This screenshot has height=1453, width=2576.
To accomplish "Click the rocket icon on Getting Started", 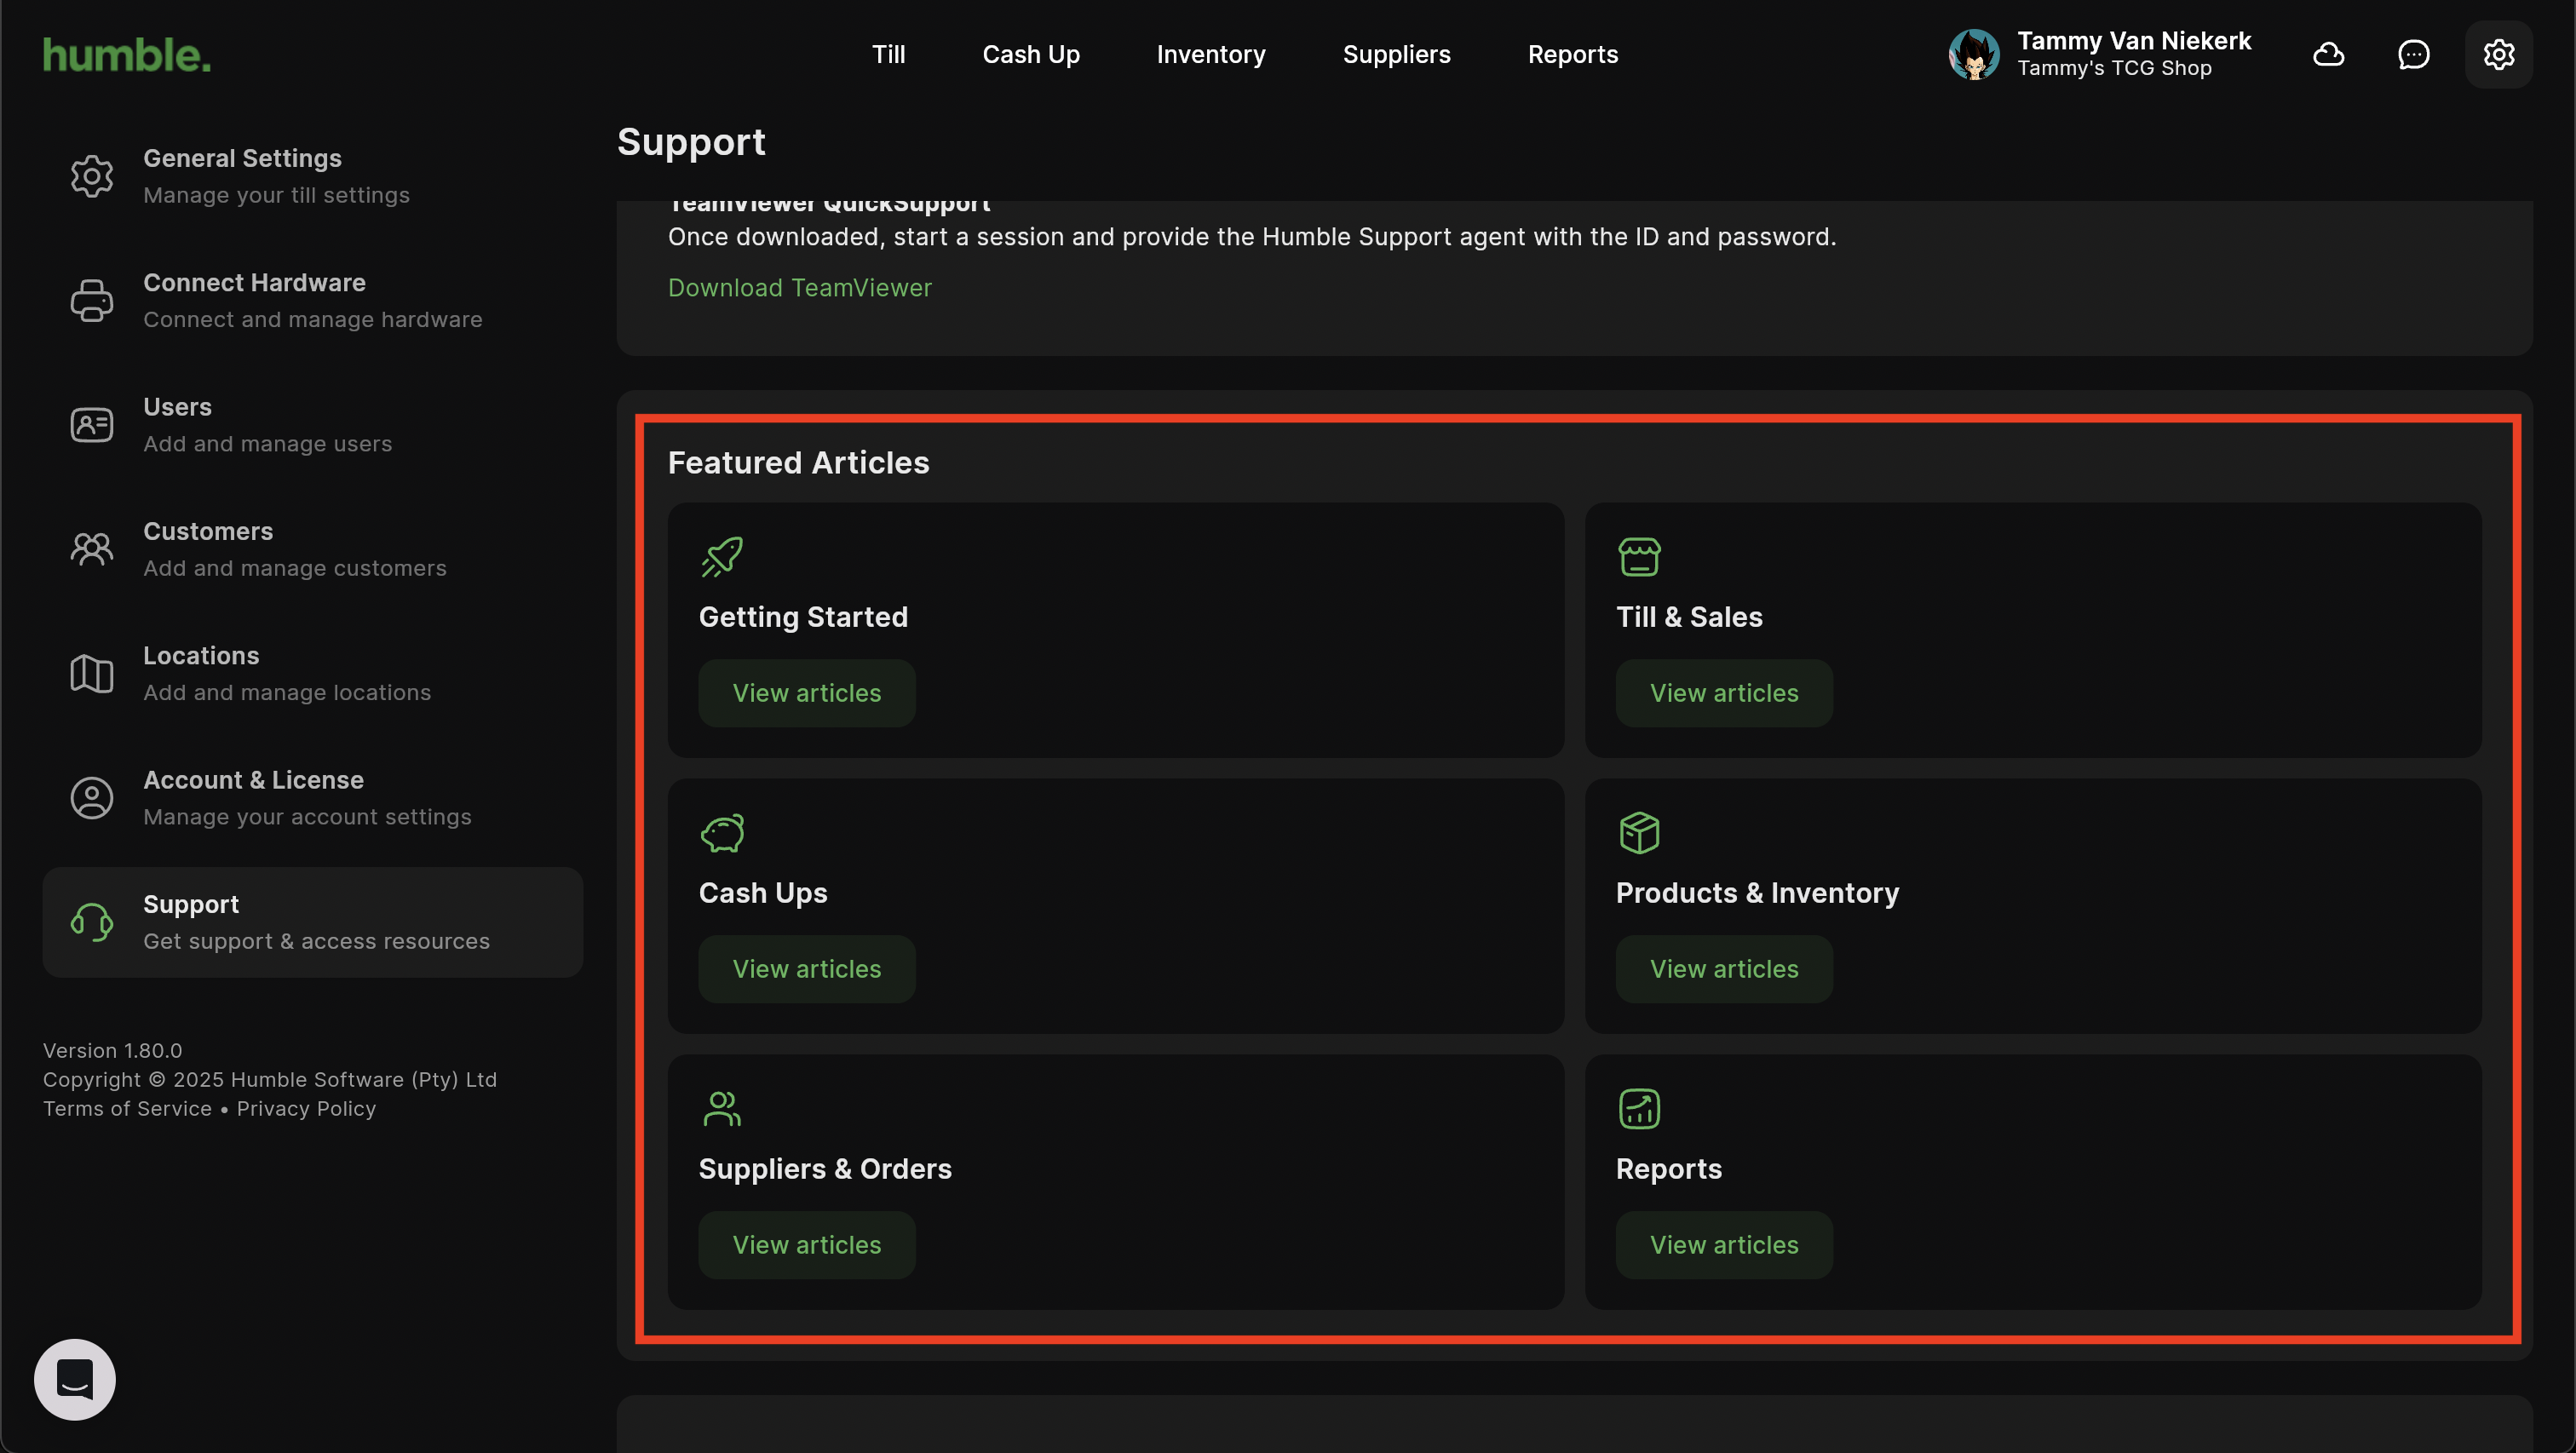I will [722, 557].
